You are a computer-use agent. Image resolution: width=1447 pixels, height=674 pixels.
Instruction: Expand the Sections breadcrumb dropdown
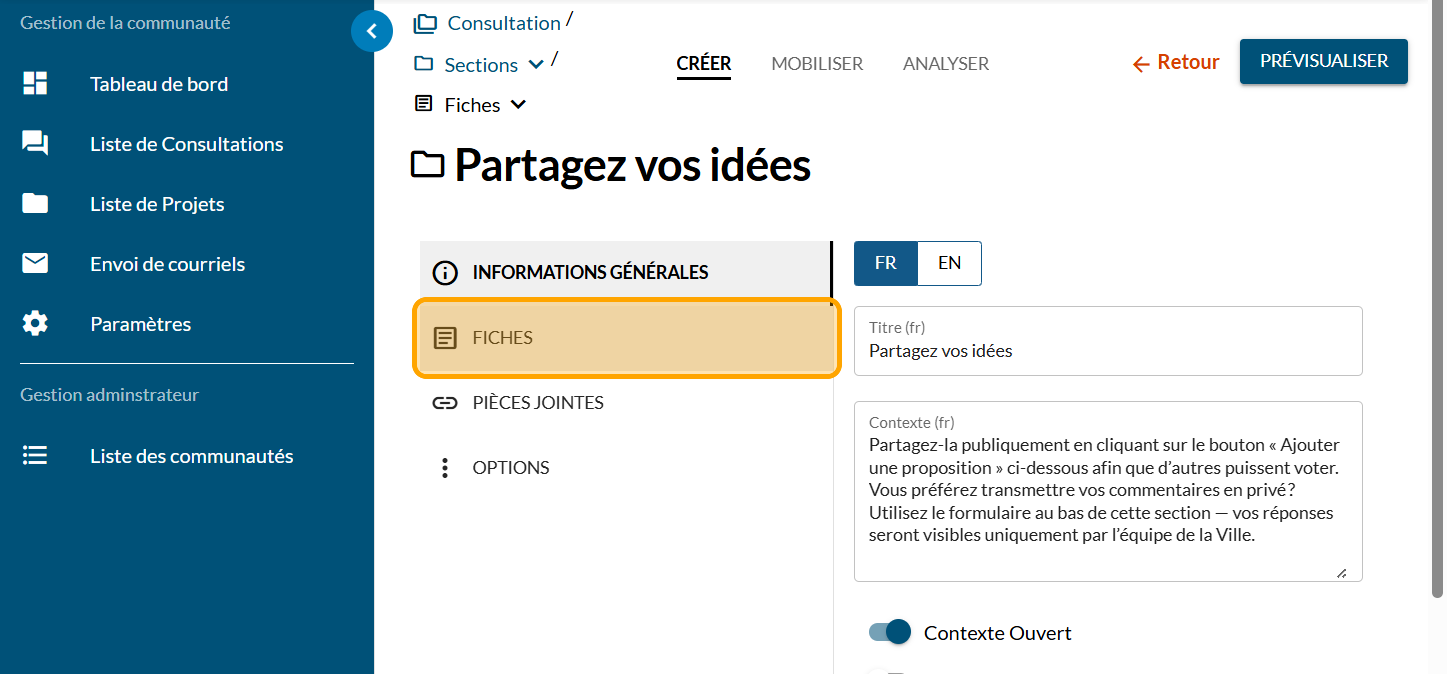point(536,65)
